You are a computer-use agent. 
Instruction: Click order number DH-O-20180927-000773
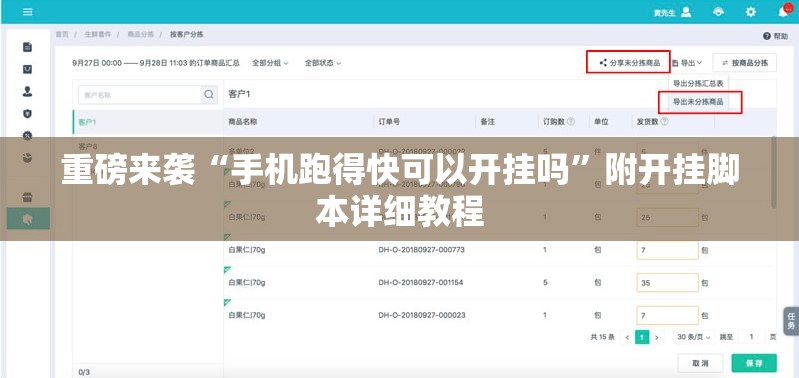pos(421,250)
